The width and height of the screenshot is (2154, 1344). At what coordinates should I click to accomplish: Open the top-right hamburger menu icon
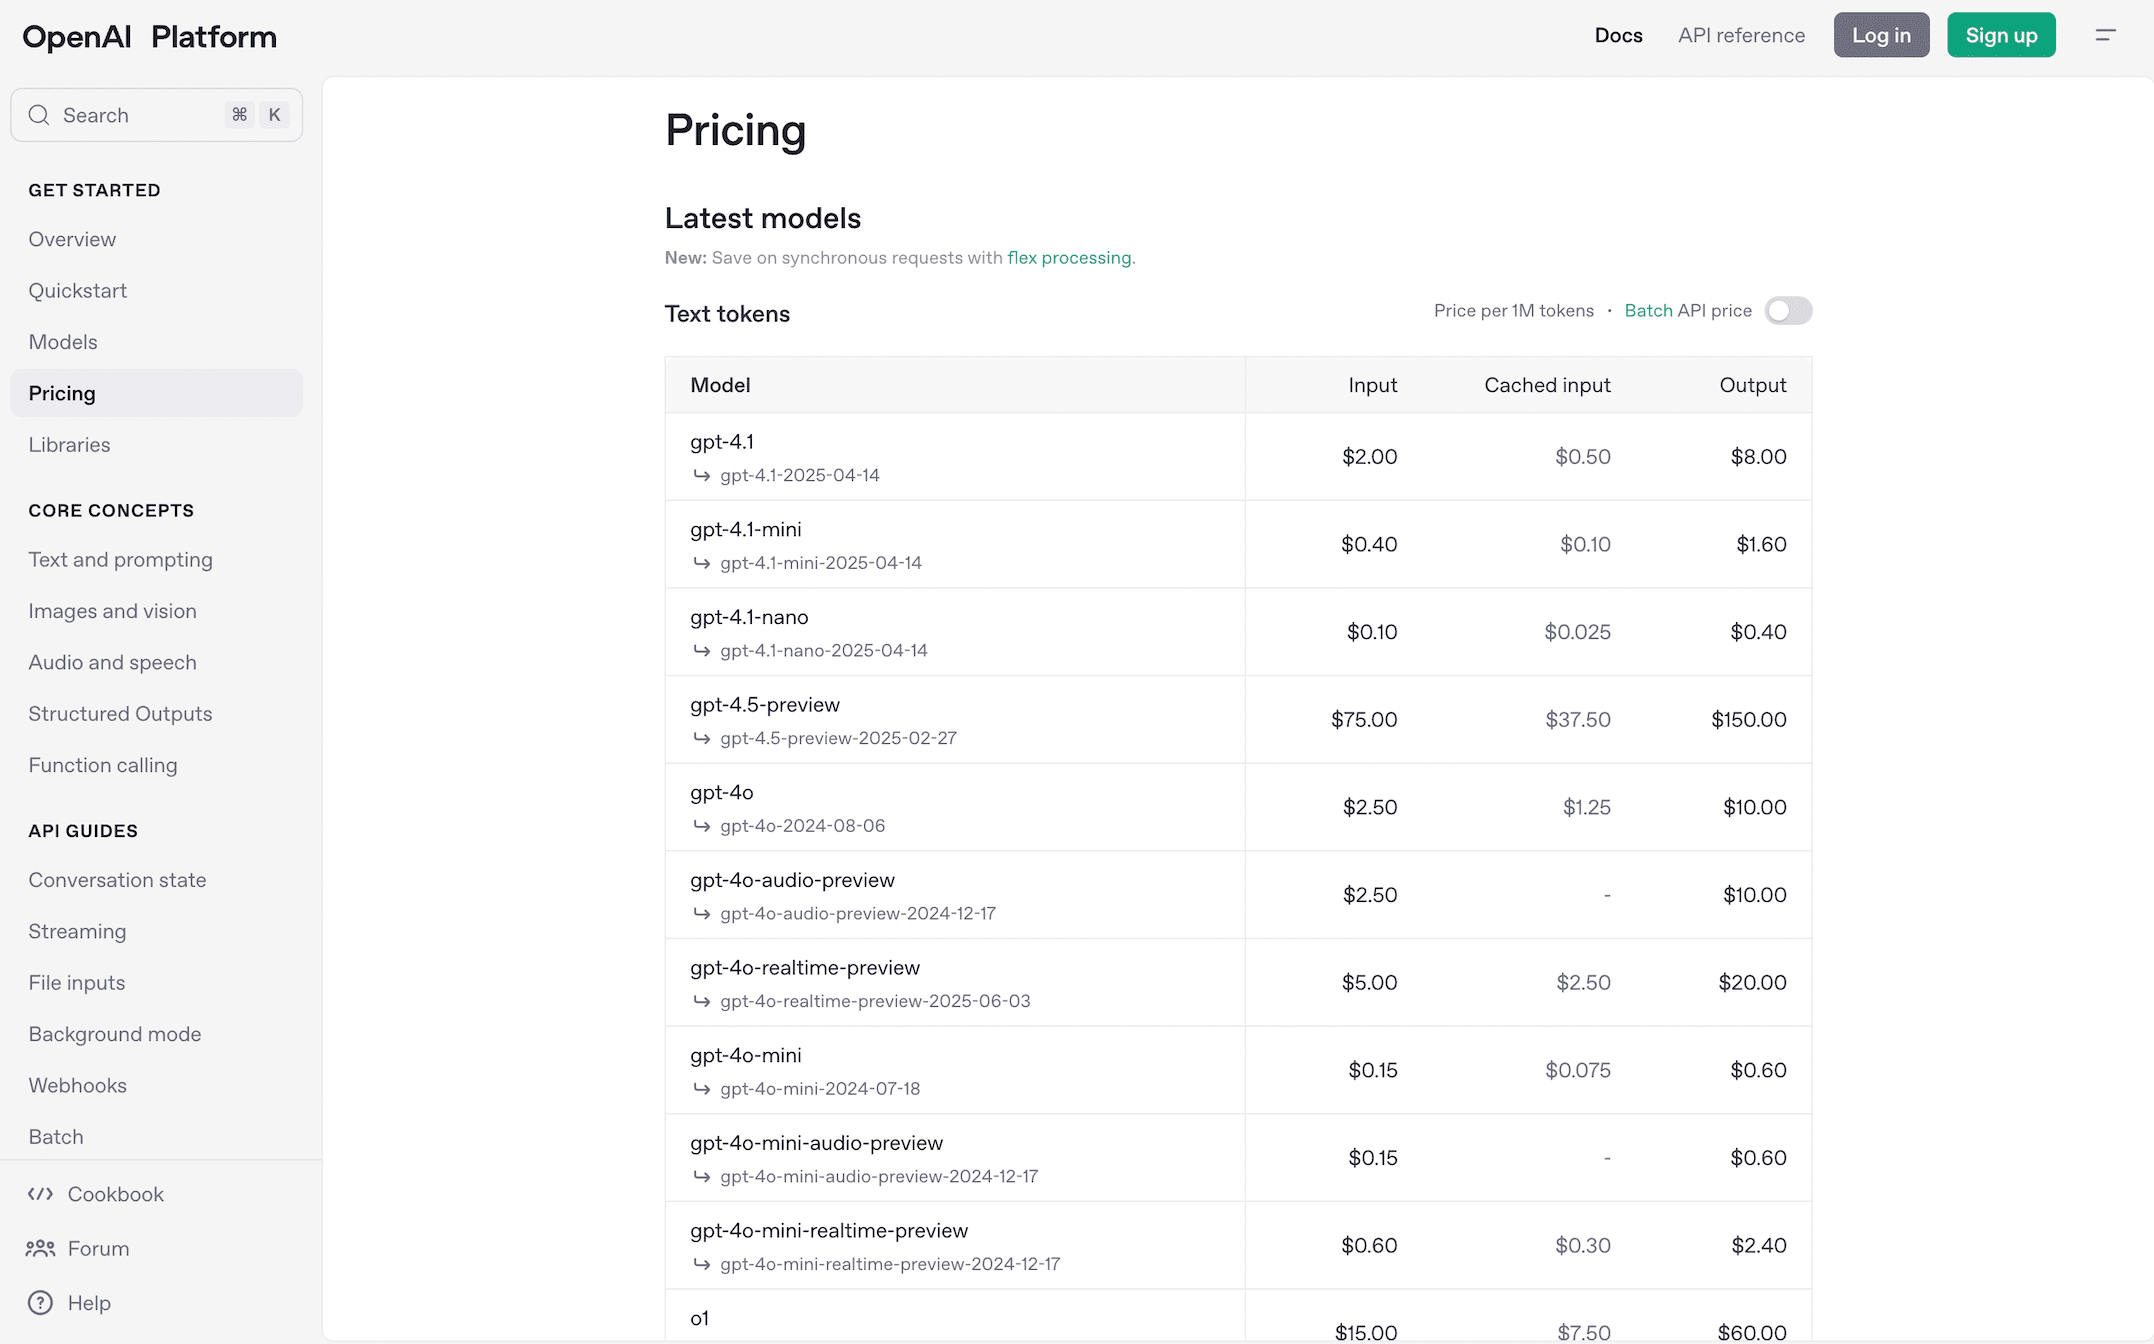(x=2105, y=35)
